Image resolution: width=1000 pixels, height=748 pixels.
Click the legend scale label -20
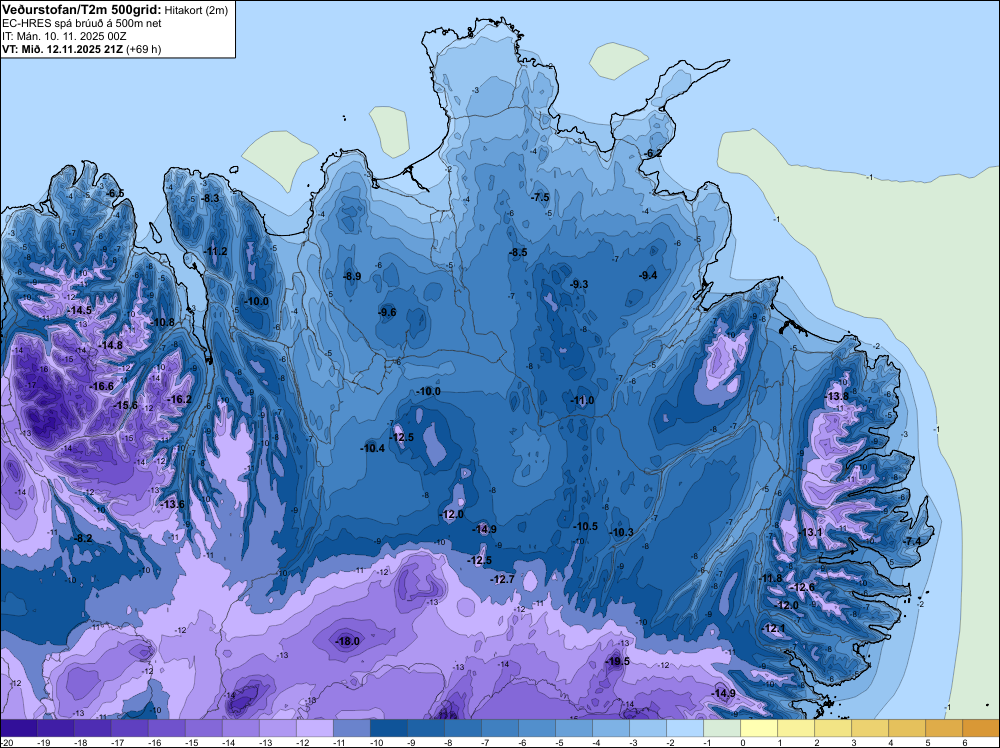pyautogui.click(x=7, y=742)
